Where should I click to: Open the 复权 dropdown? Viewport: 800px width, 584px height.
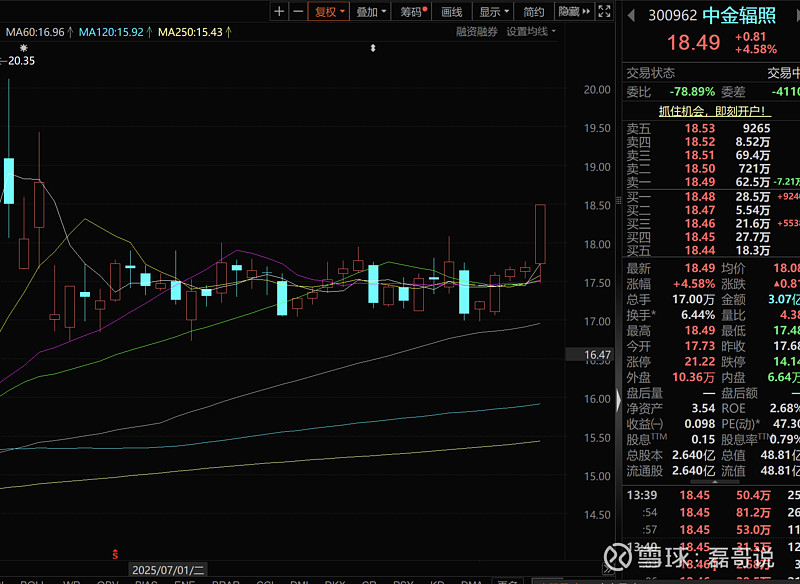coord(329,11)
